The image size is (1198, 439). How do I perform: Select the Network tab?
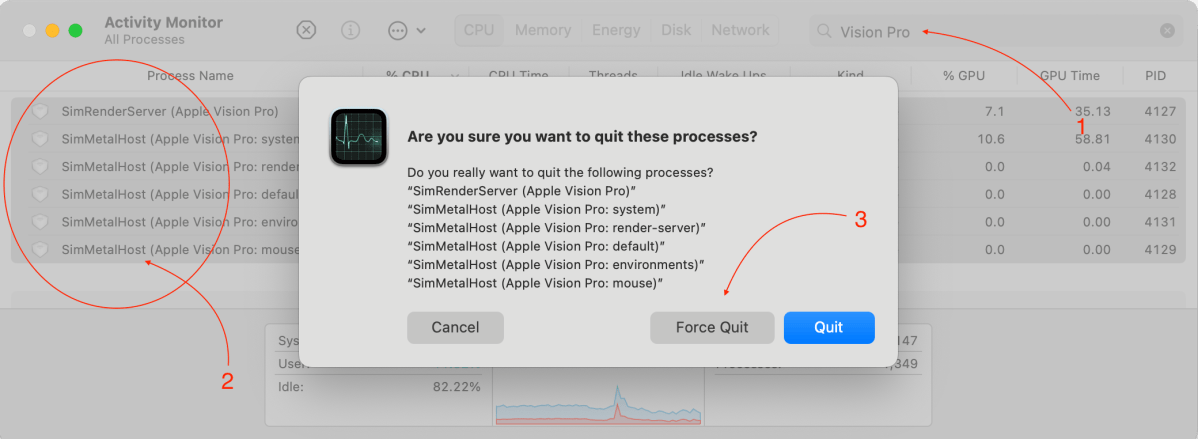[740, 30]
